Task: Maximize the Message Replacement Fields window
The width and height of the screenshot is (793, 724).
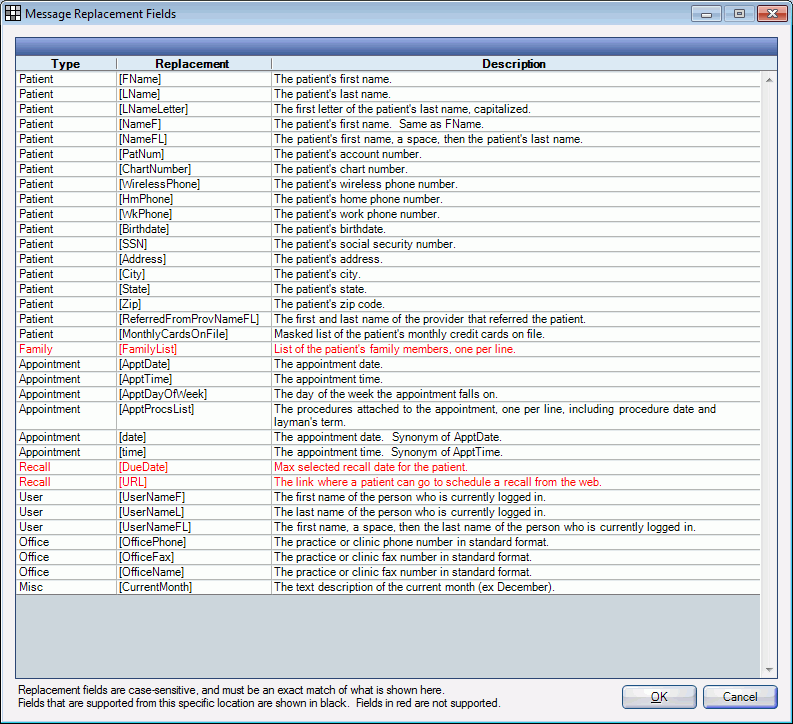Action: coord(739,14)
